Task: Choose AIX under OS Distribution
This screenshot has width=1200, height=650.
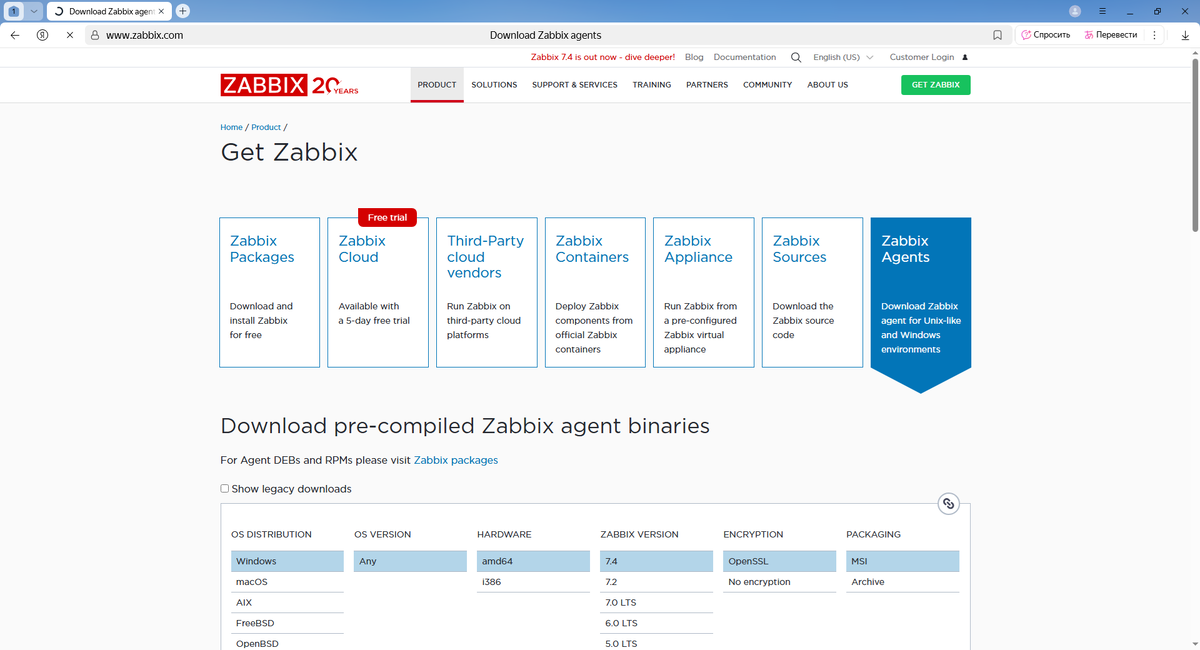Action: [x=287, y=603]
